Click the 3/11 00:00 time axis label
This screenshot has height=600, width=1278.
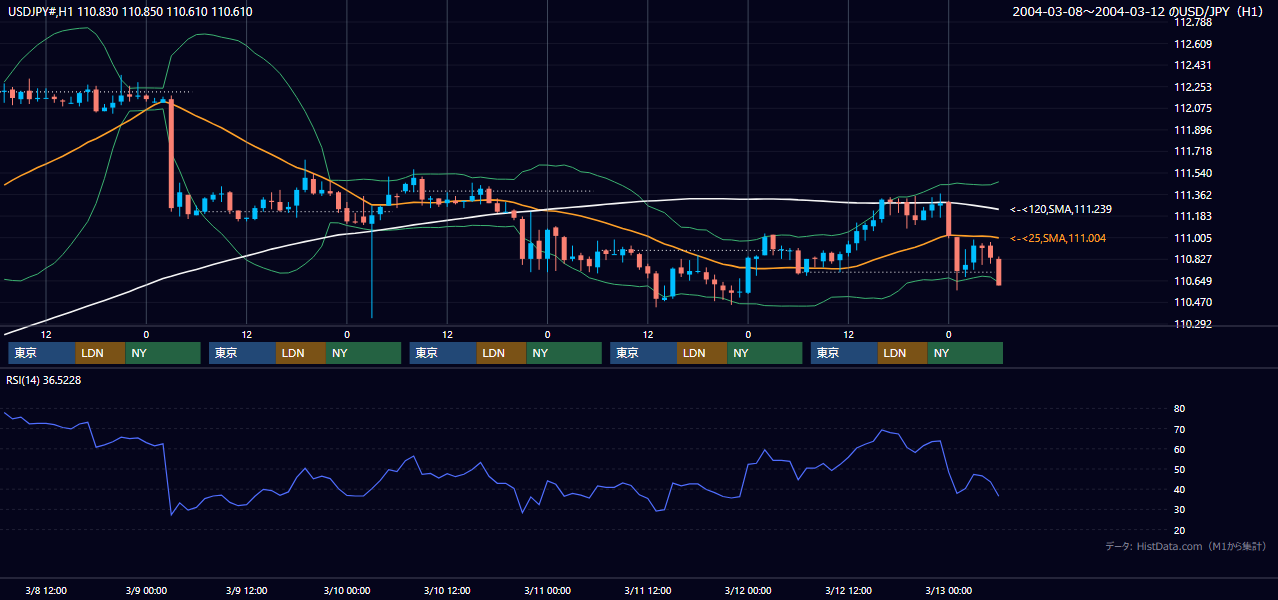(547, 590)
